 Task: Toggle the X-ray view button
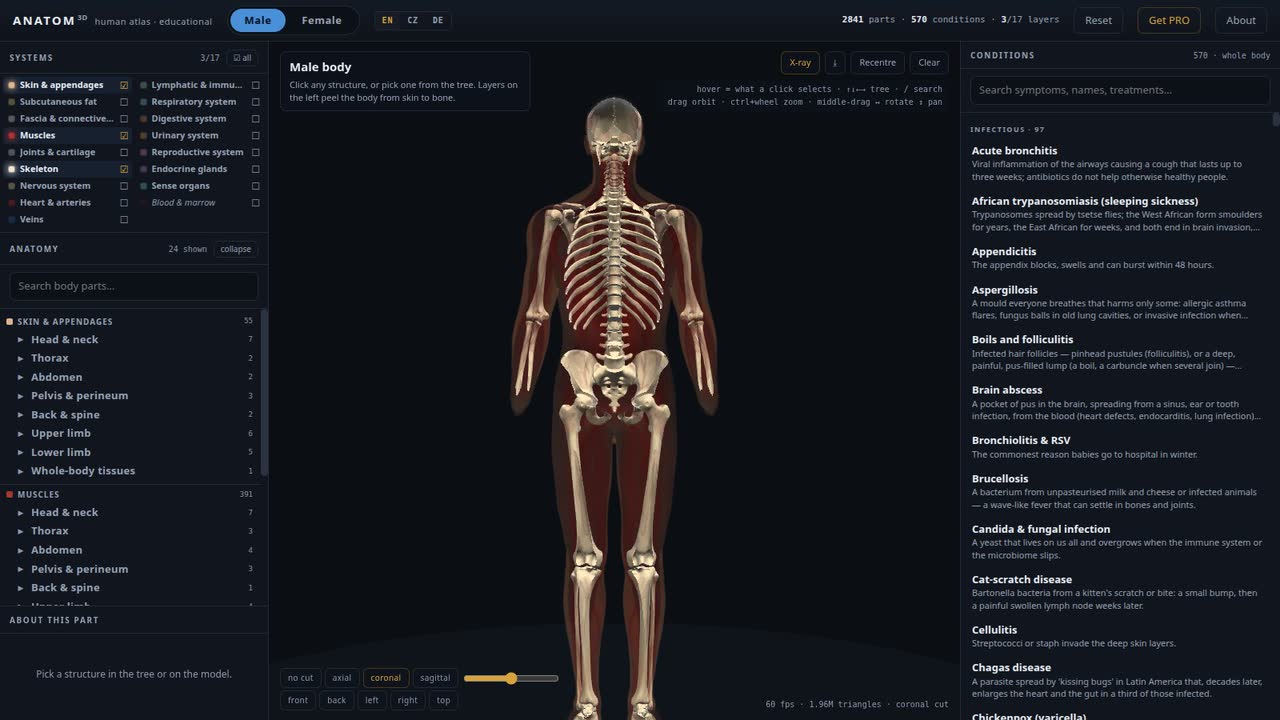800,62
